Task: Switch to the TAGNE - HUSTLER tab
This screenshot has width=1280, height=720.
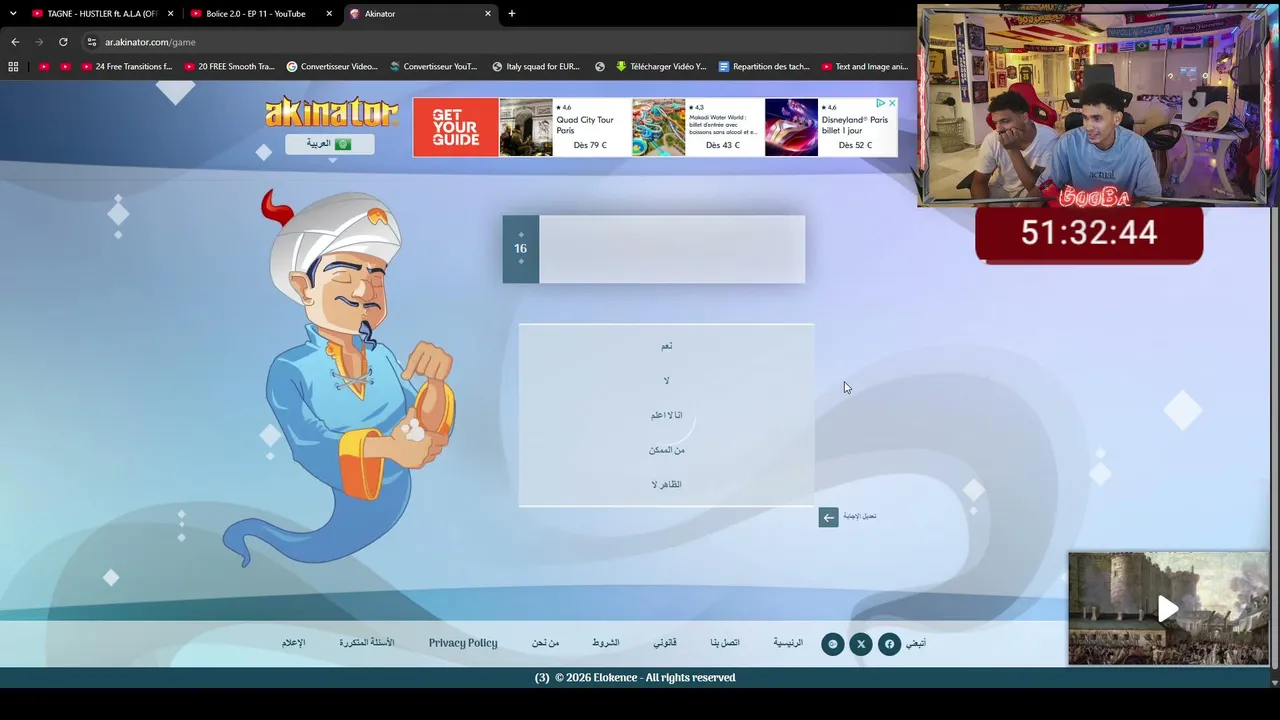Action: 102,14
